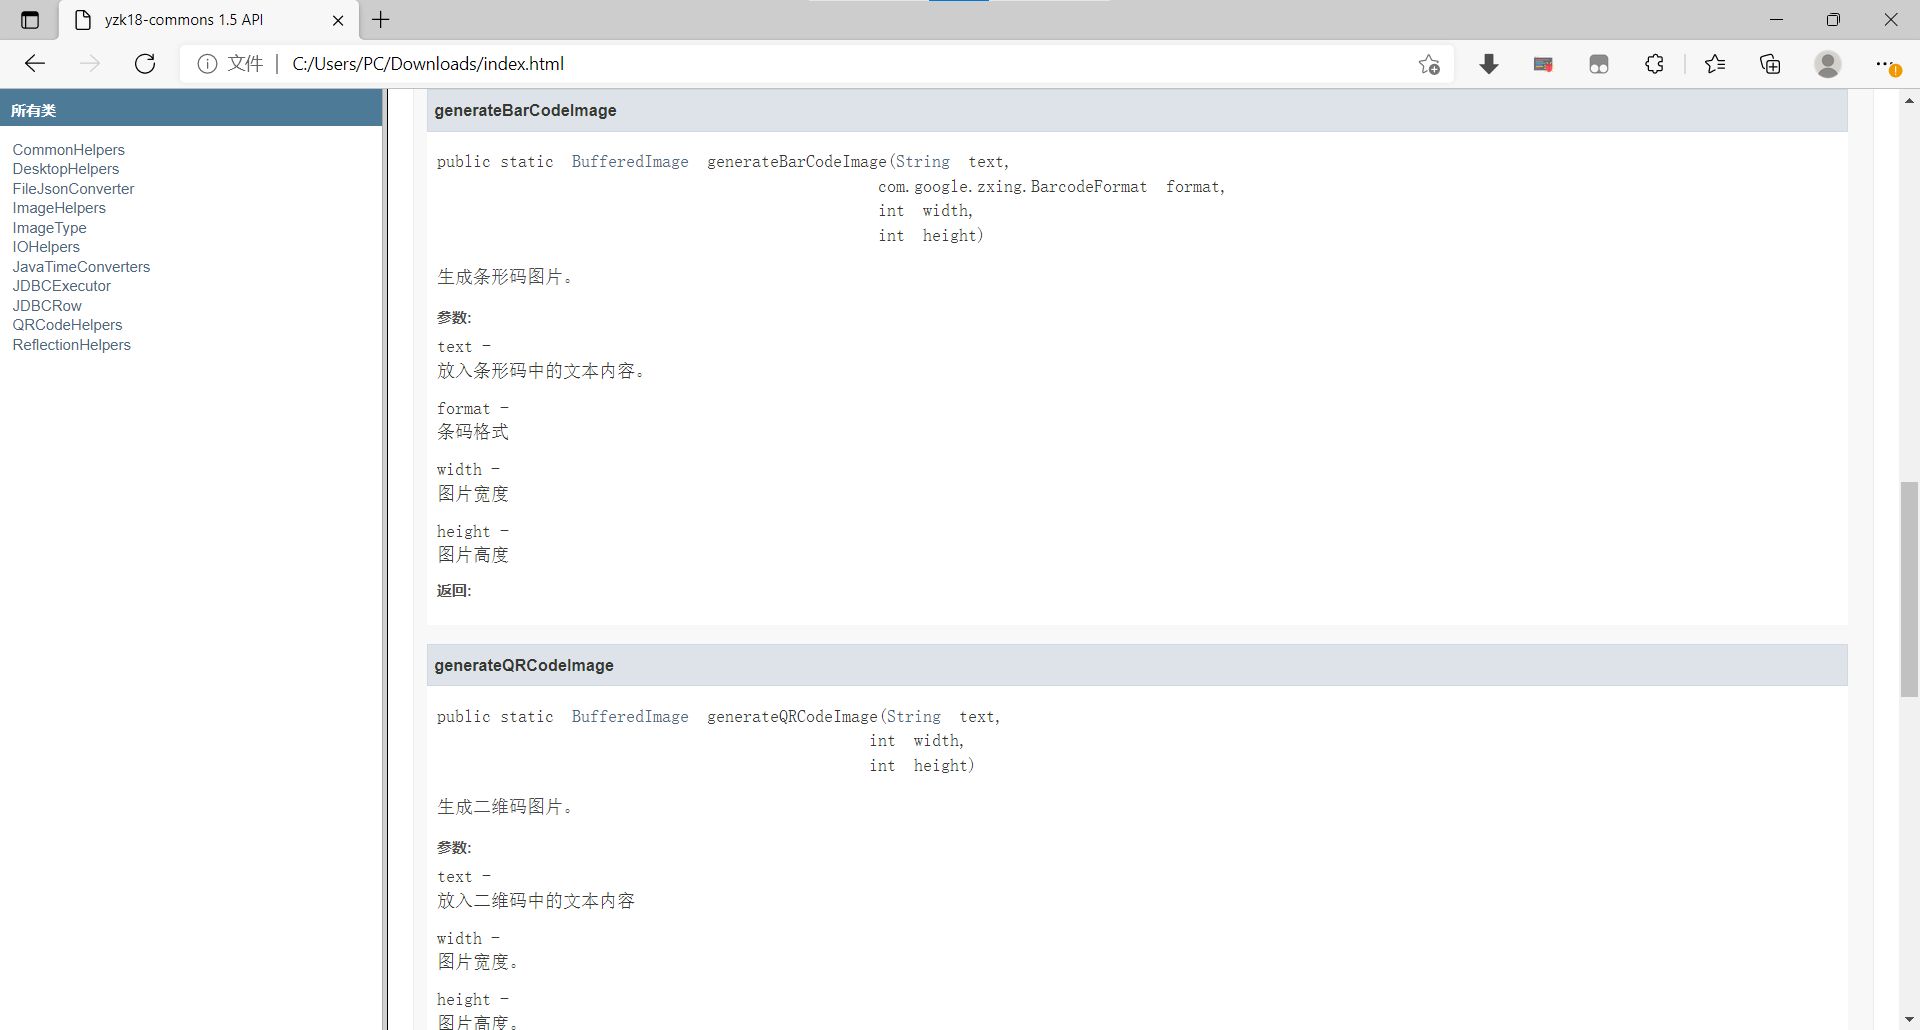Open the Collections icon

pos(1771,63)
